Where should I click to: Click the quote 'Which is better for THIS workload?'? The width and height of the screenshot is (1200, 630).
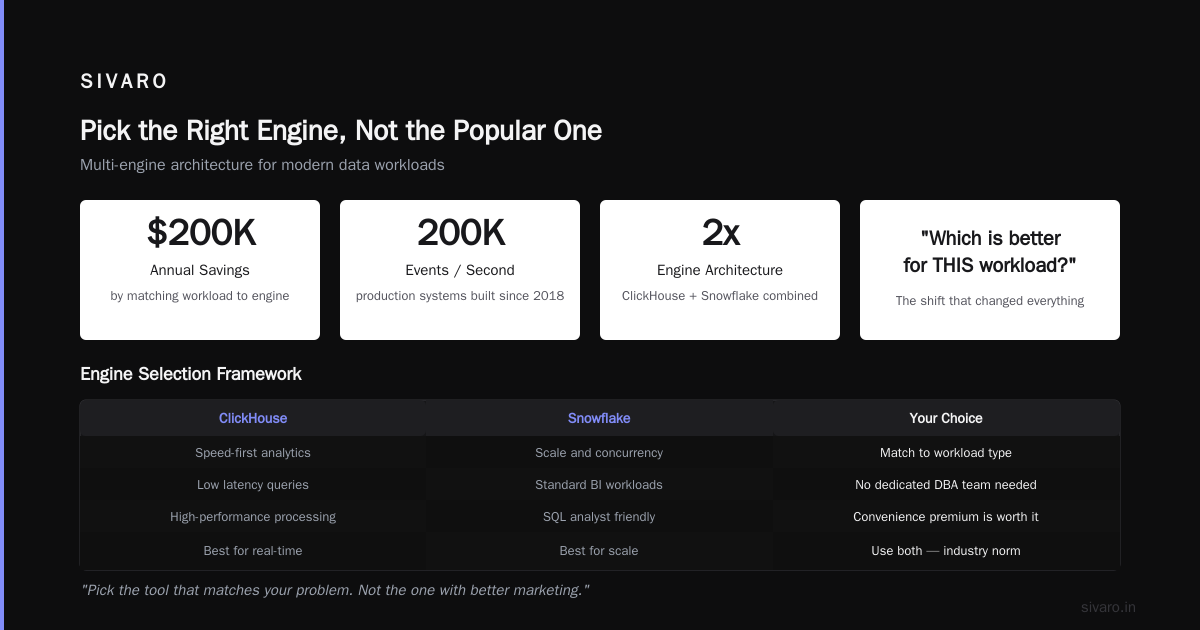pyautogui.click(x=990, y=251)
